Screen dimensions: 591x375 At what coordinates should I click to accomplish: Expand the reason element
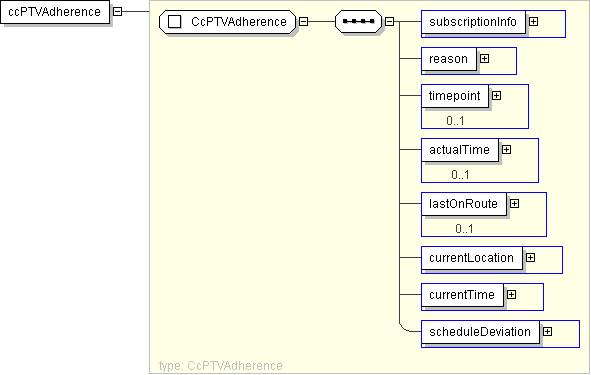[484, 58]
